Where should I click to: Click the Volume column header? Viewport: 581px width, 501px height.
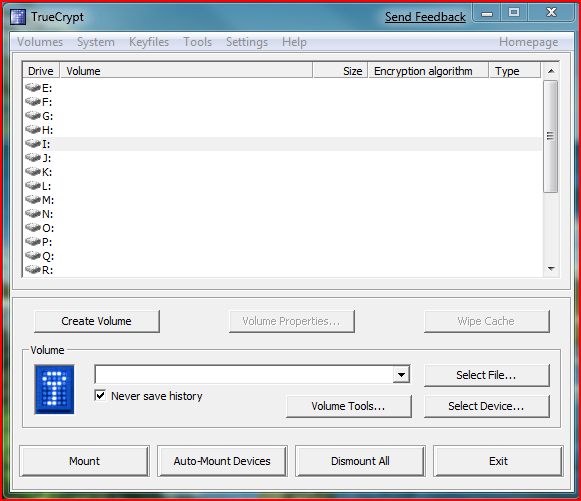pos(186,71)
